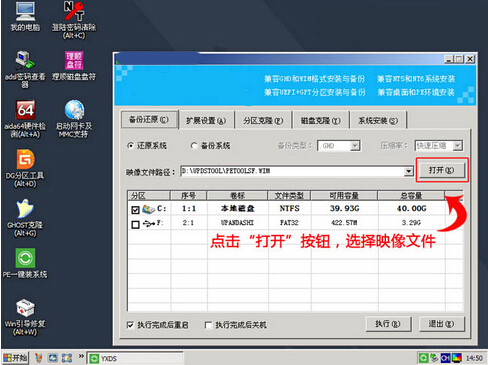Click the second system tray icon
488x365 pixels.
(434, 358)
